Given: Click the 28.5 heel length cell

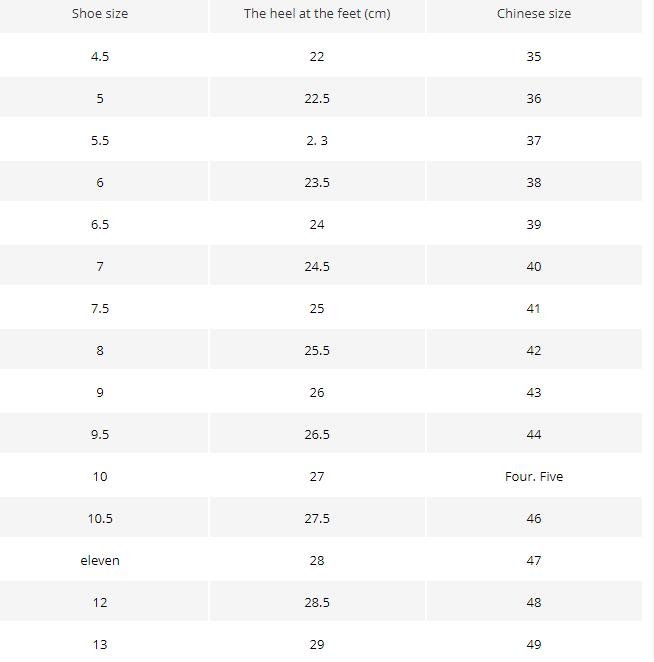Looking at the screenshot, I should (x=317, y=603).
